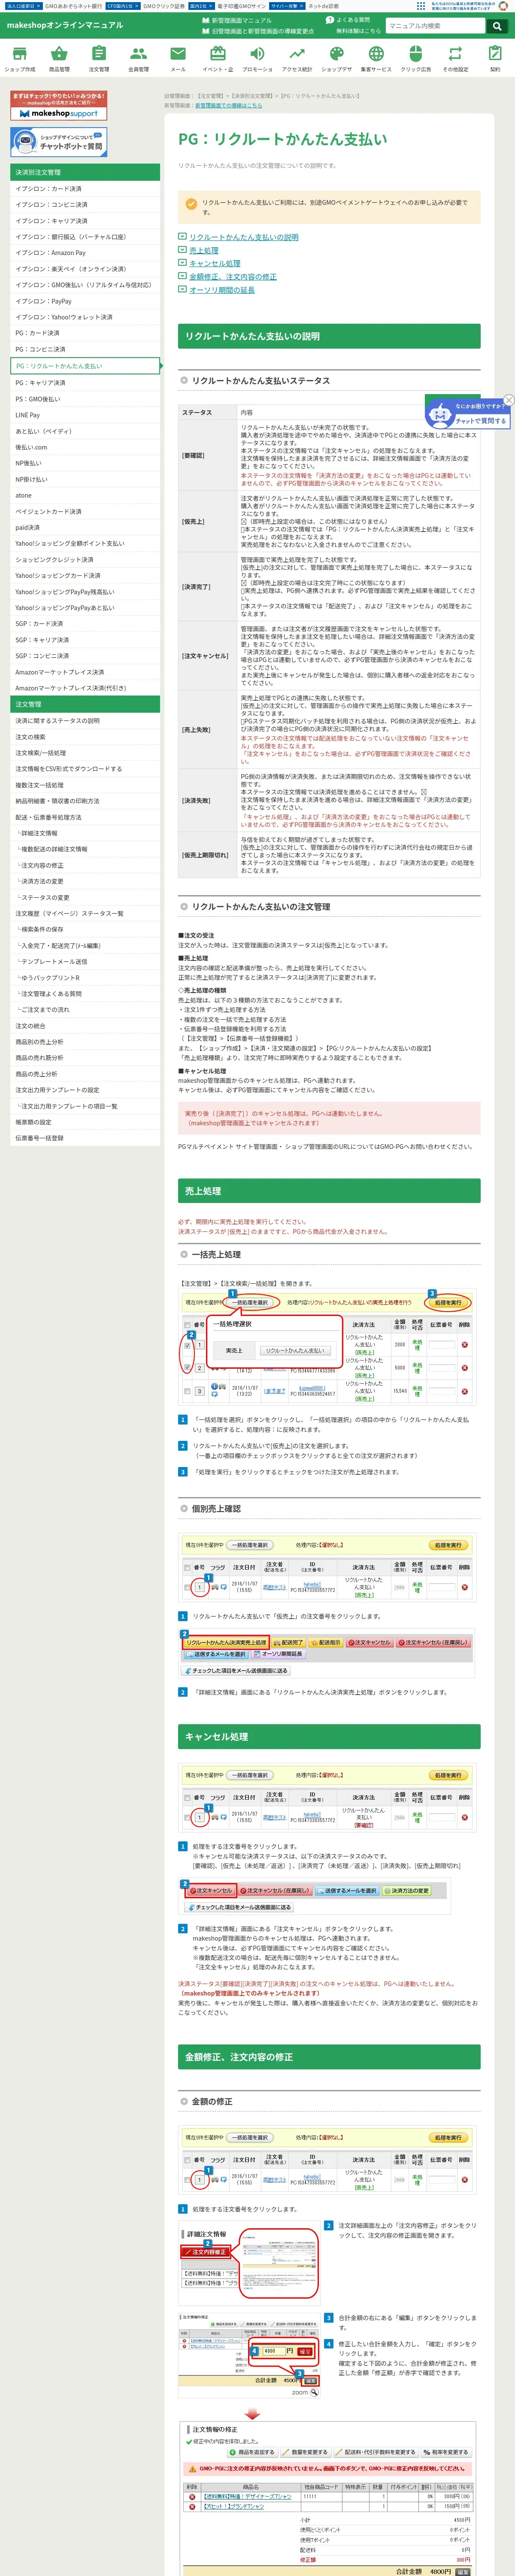515x2576 pixels.
Task: Jump to オーソリ期間の延長 anchor link
Action: tap(221, 290)
